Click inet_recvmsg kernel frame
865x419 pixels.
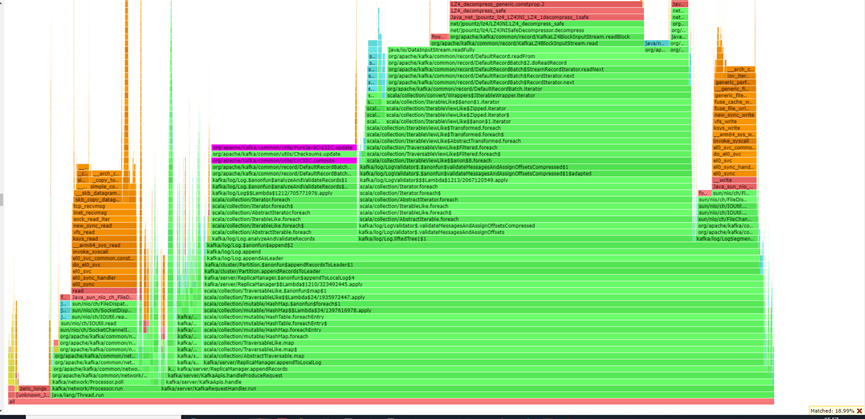click(104, 213)
